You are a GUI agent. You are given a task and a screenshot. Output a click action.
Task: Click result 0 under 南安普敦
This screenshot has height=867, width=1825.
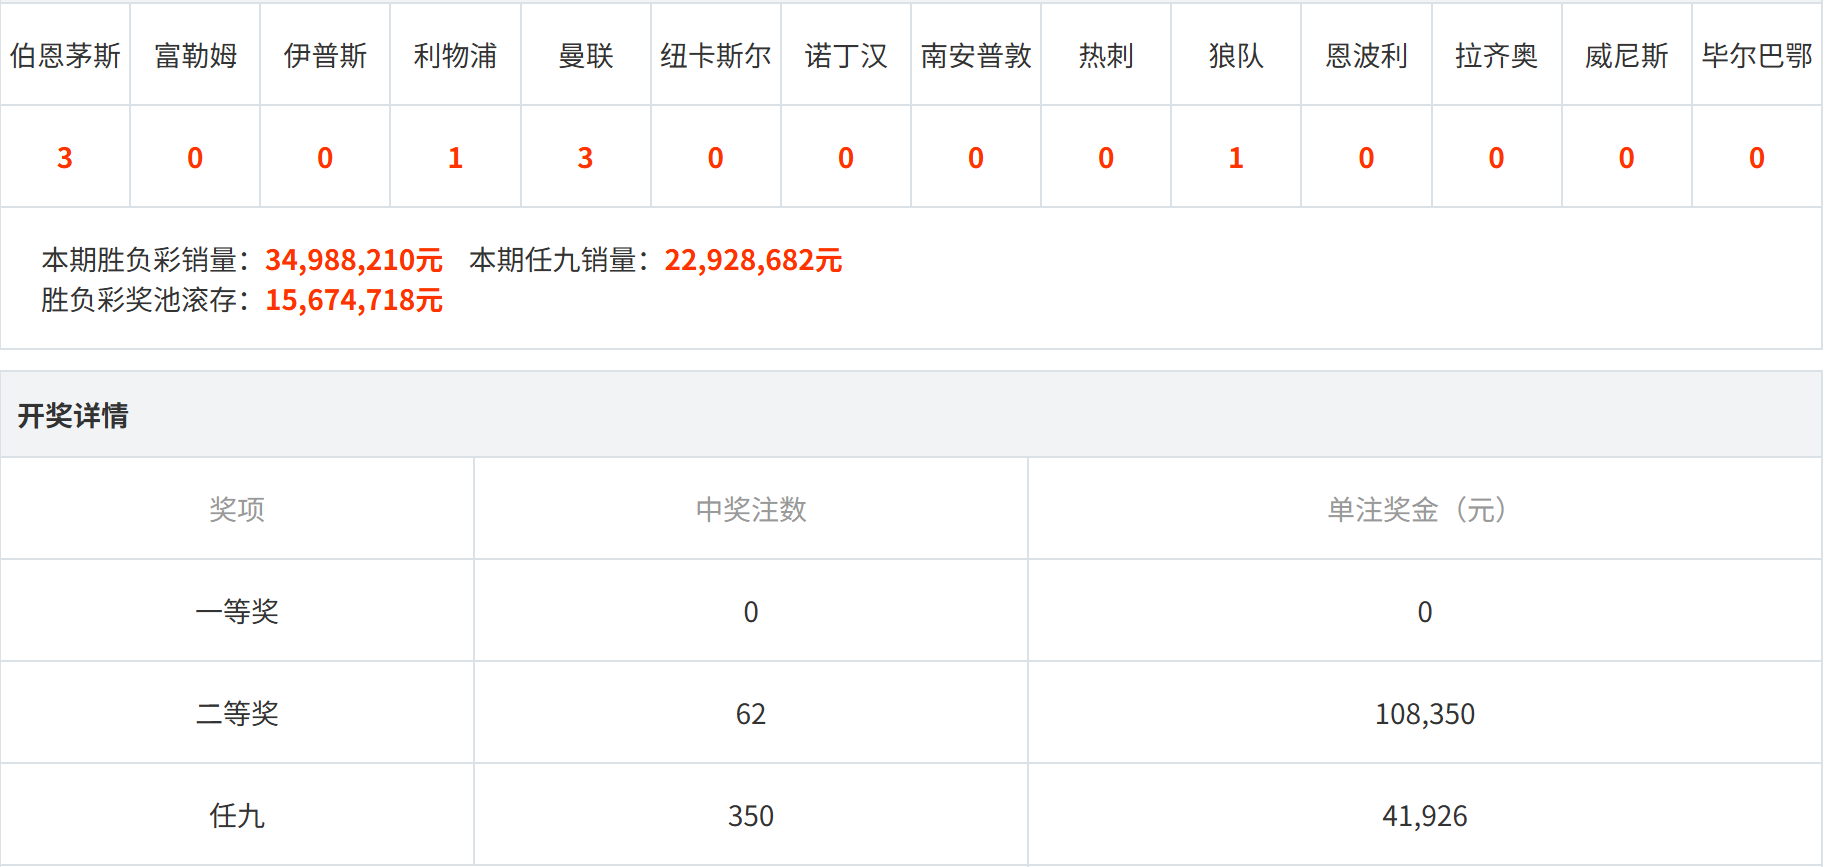976,158
